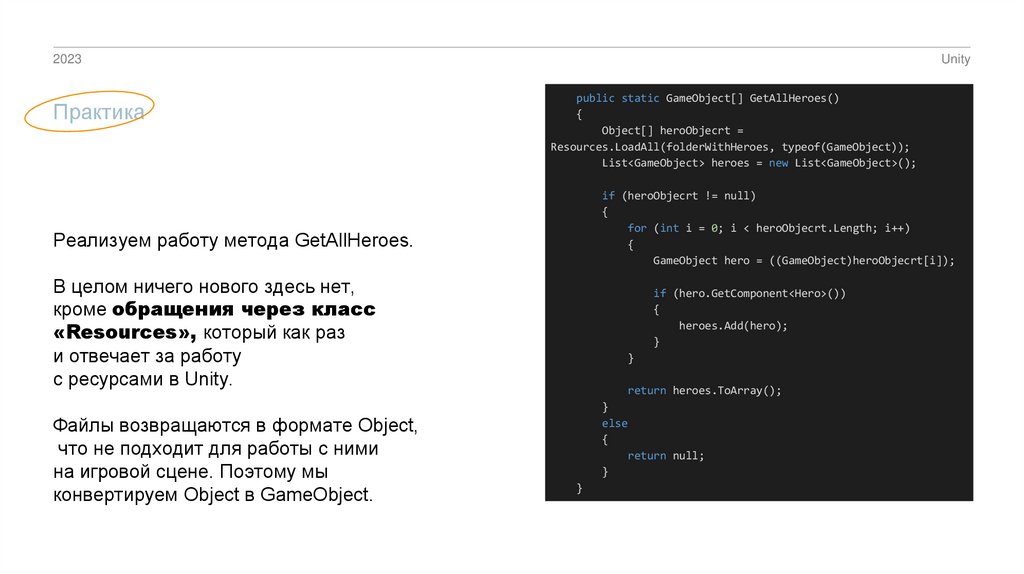
Task: Click the "Практика" slide heading
Action: tap(99, 112)
